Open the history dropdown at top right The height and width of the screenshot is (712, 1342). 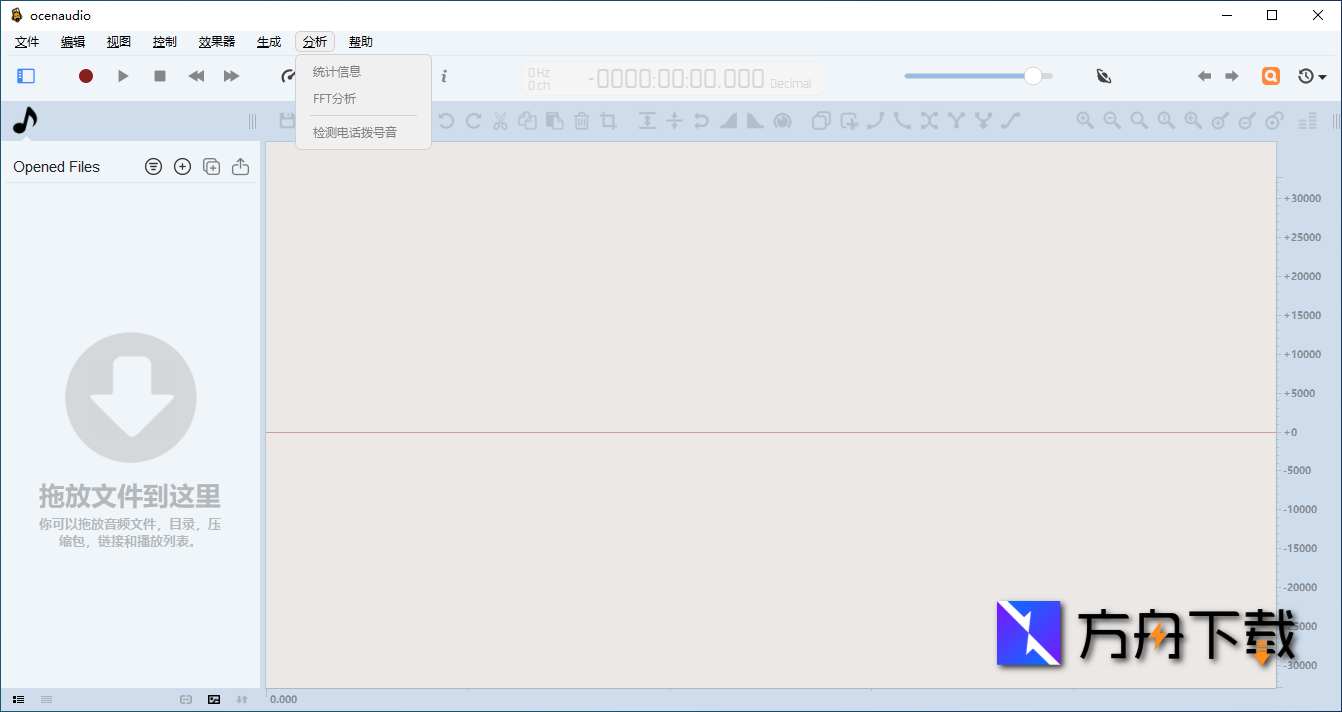click(x=1311, y=76)
